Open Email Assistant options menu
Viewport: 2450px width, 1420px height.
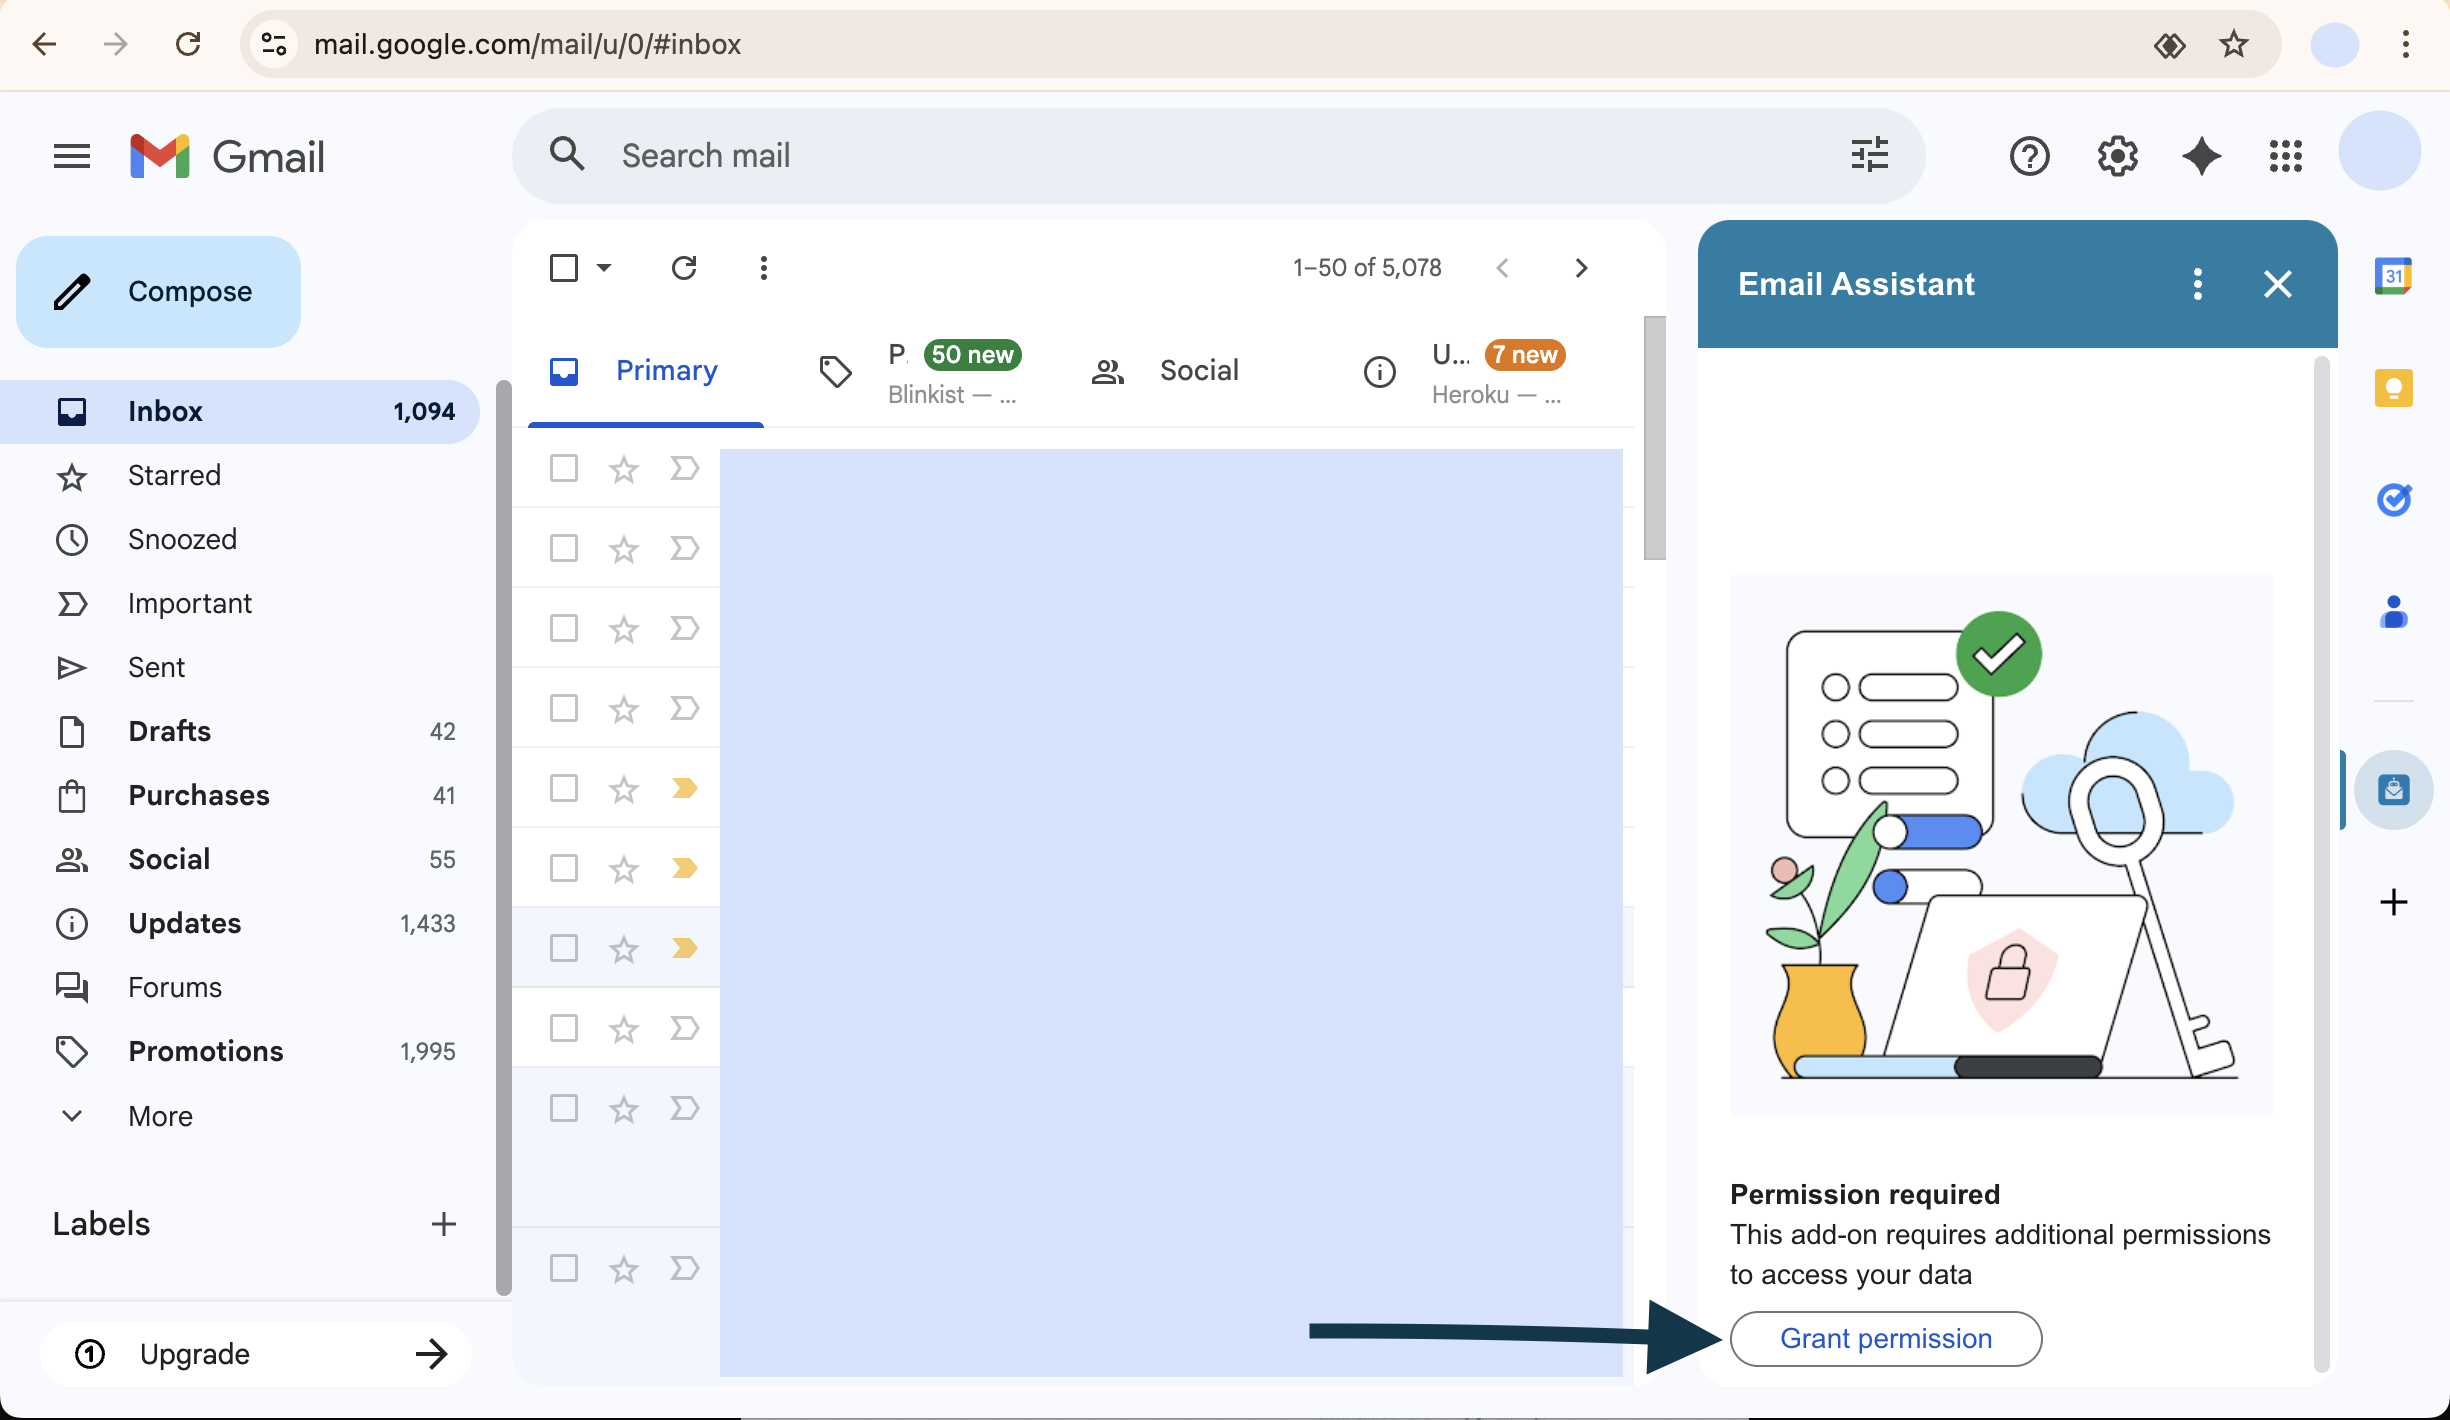(x=2197, y=284)
